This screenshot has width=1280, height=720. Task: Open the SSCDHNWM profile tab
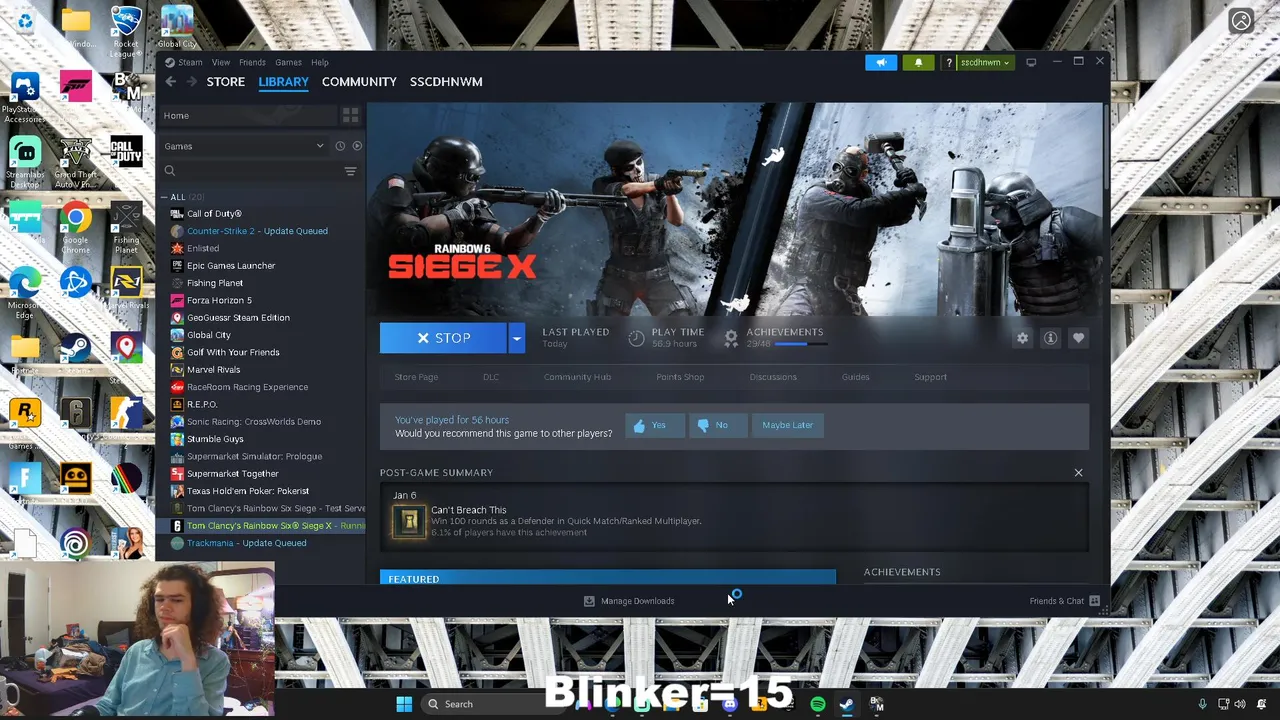pyautogui.click(x=446, y=82)
